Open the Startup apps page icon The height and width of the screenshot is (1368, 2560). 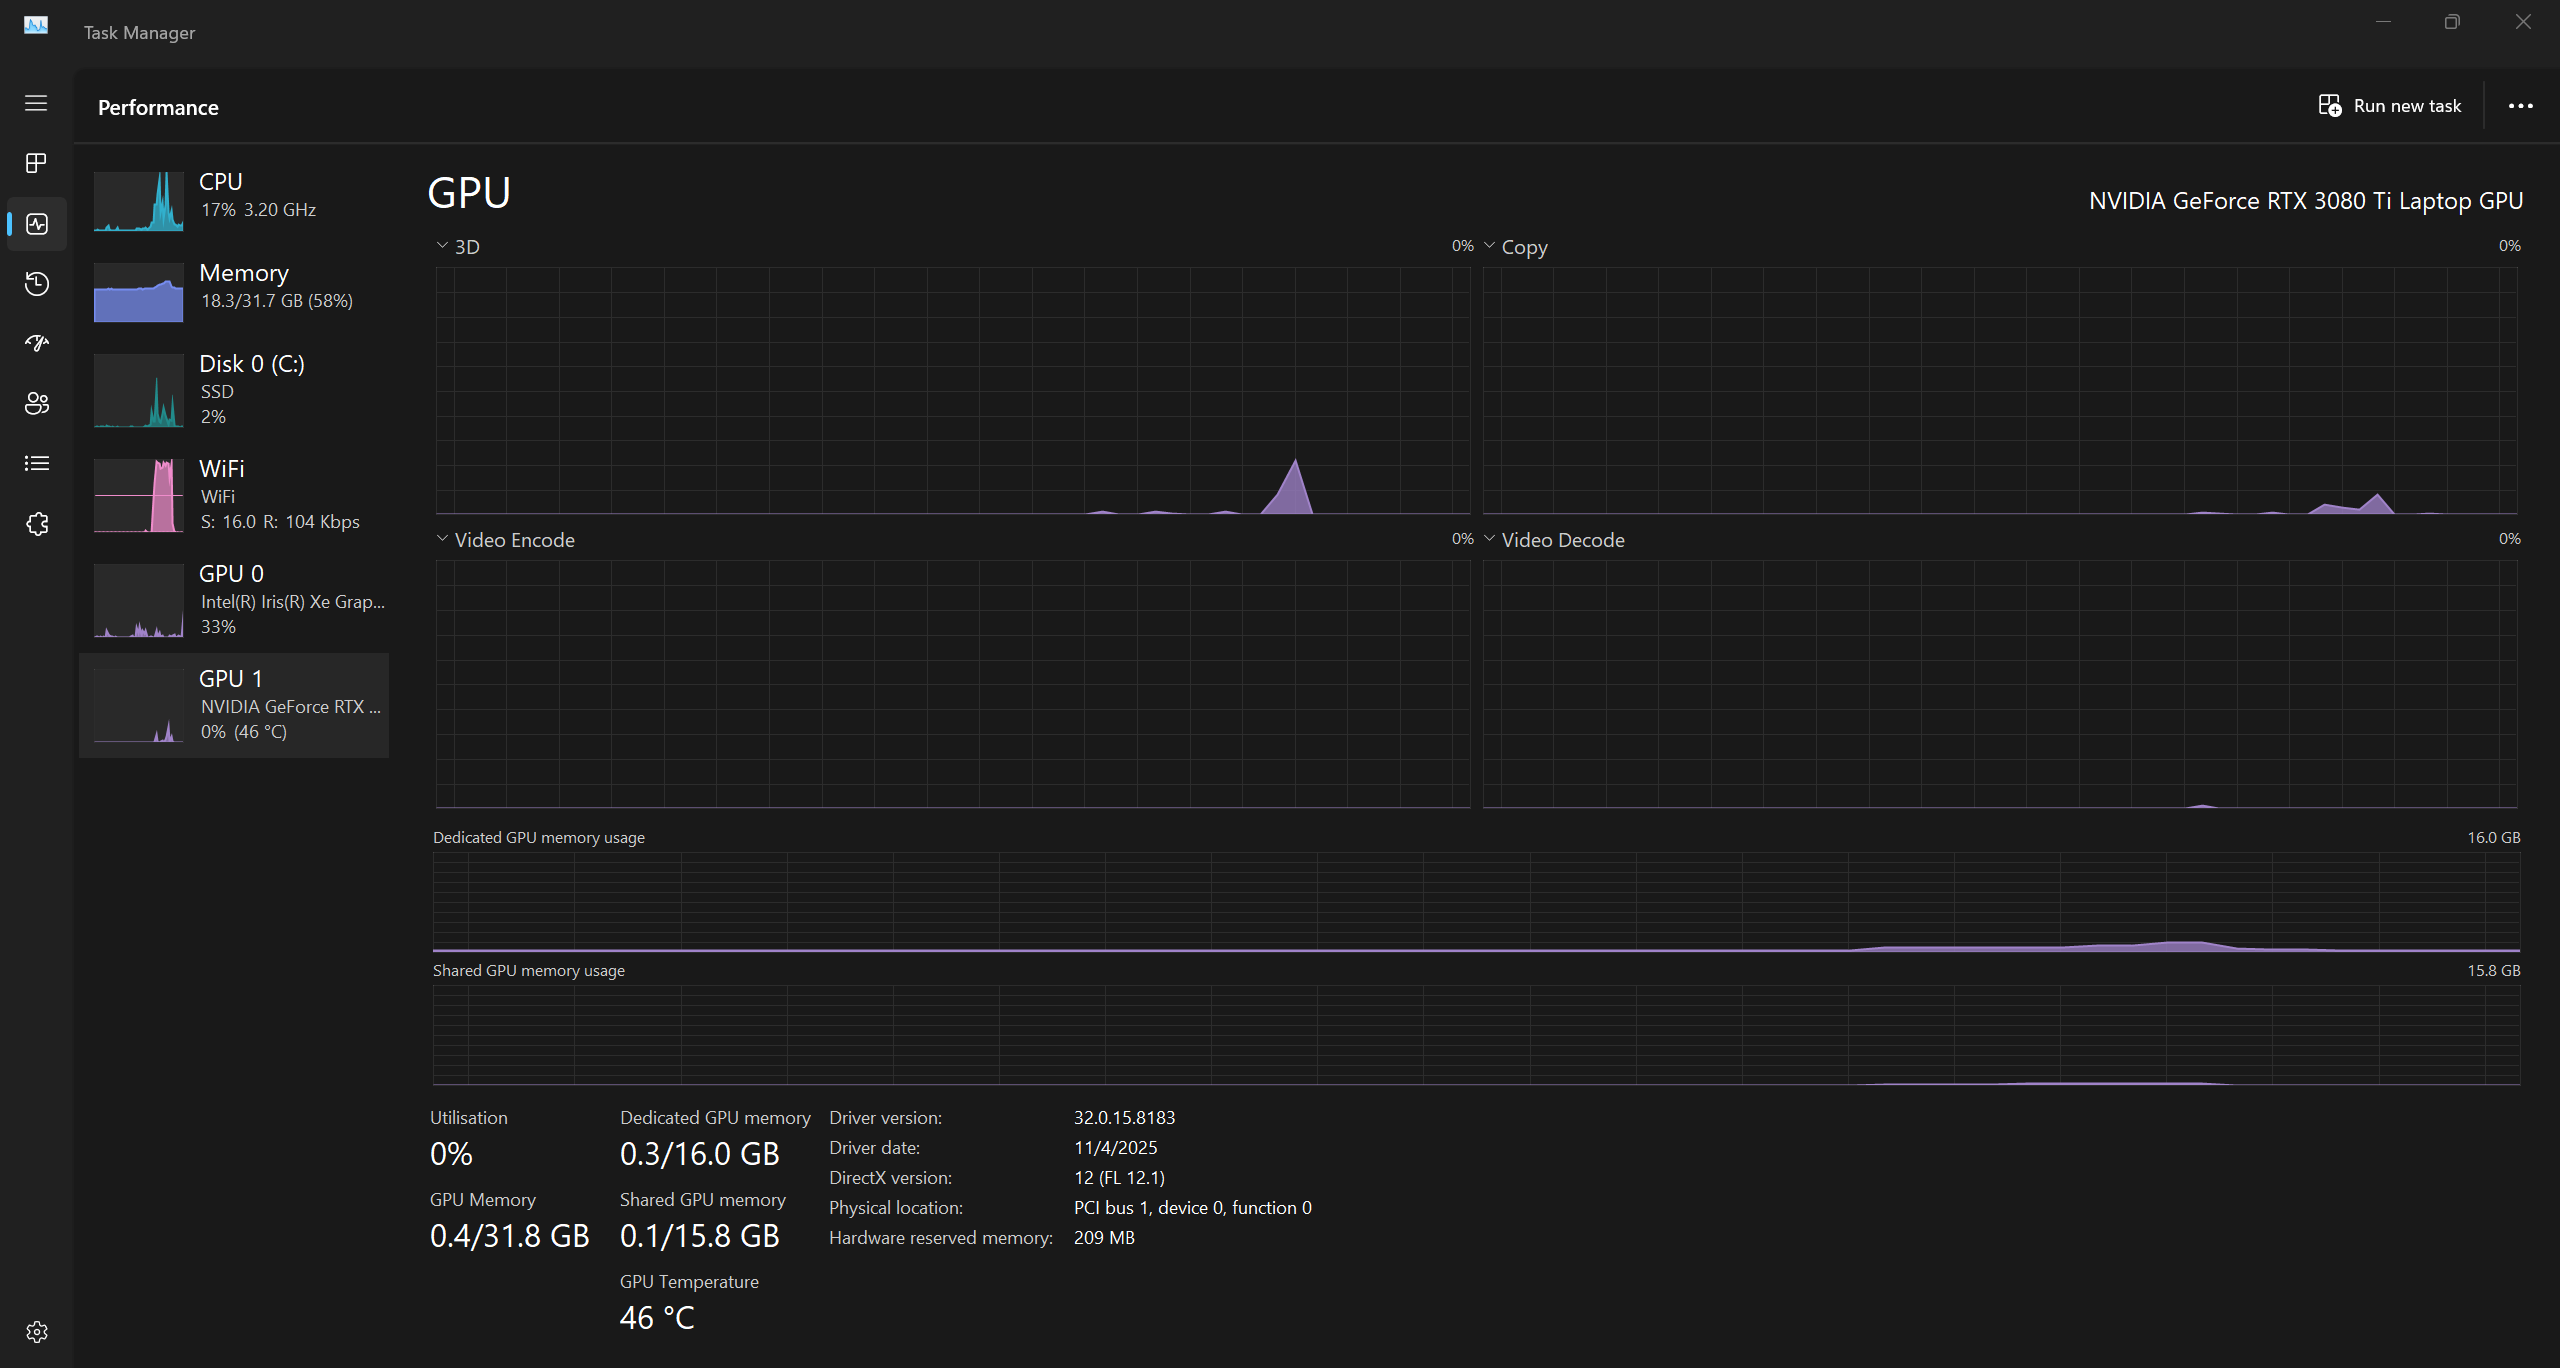[36, 344]
